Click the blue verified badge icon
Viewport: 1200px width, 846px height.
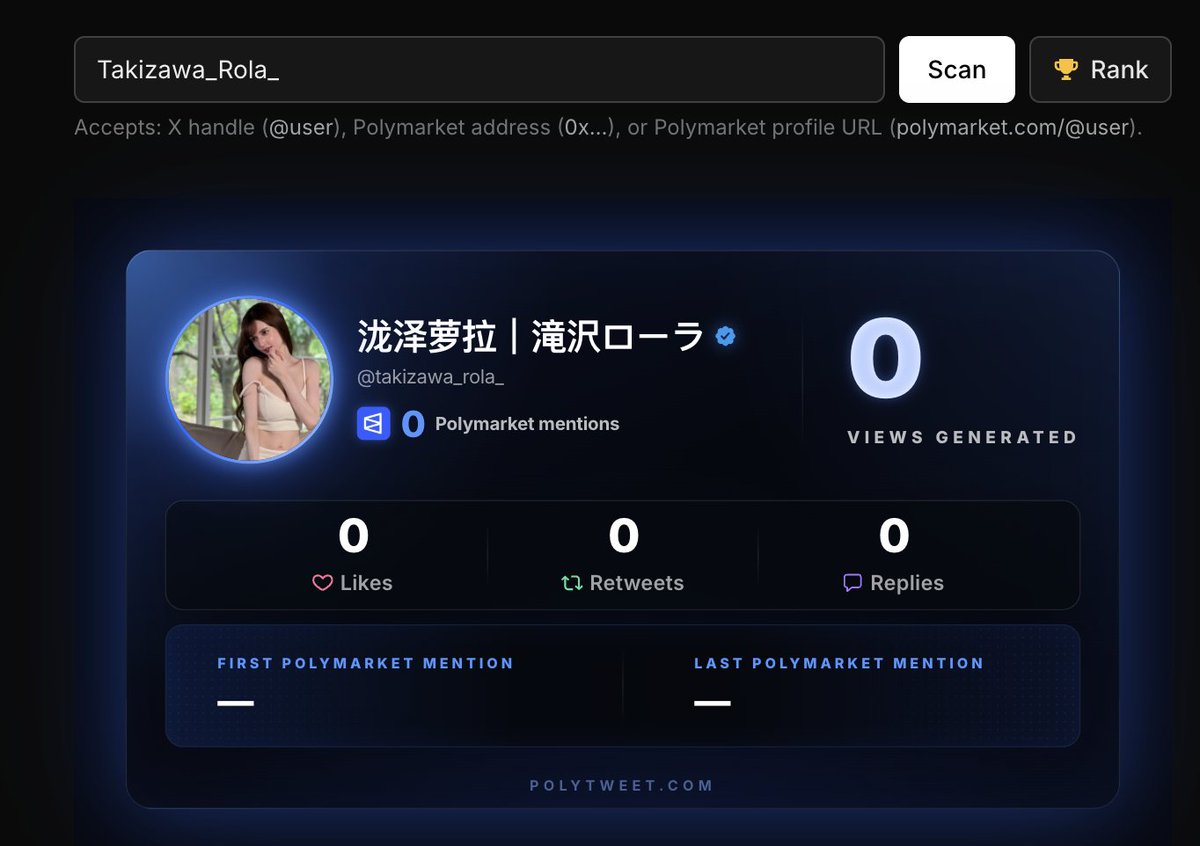726,336
